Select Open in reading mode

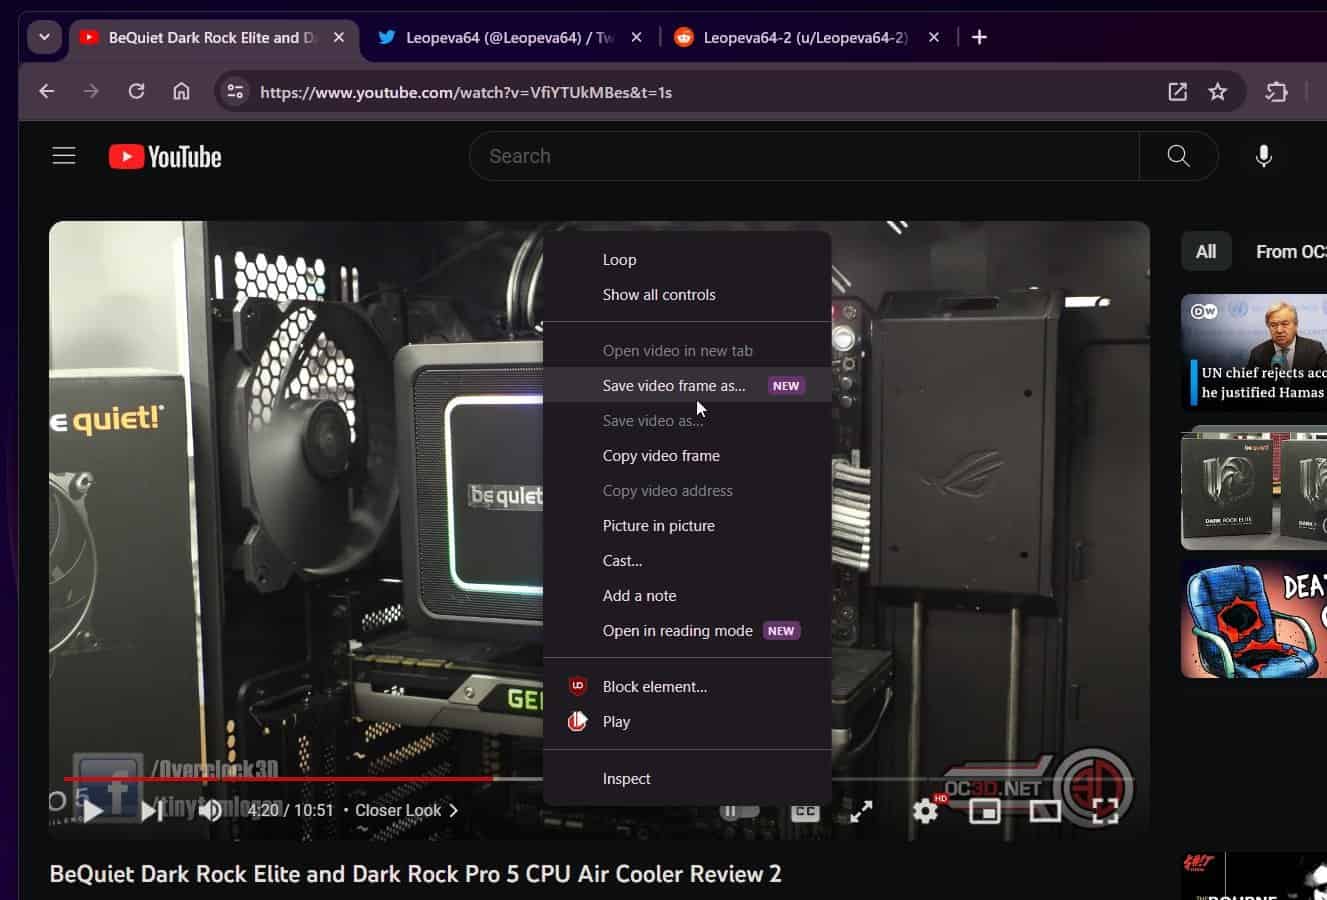(x=687, y=631)
